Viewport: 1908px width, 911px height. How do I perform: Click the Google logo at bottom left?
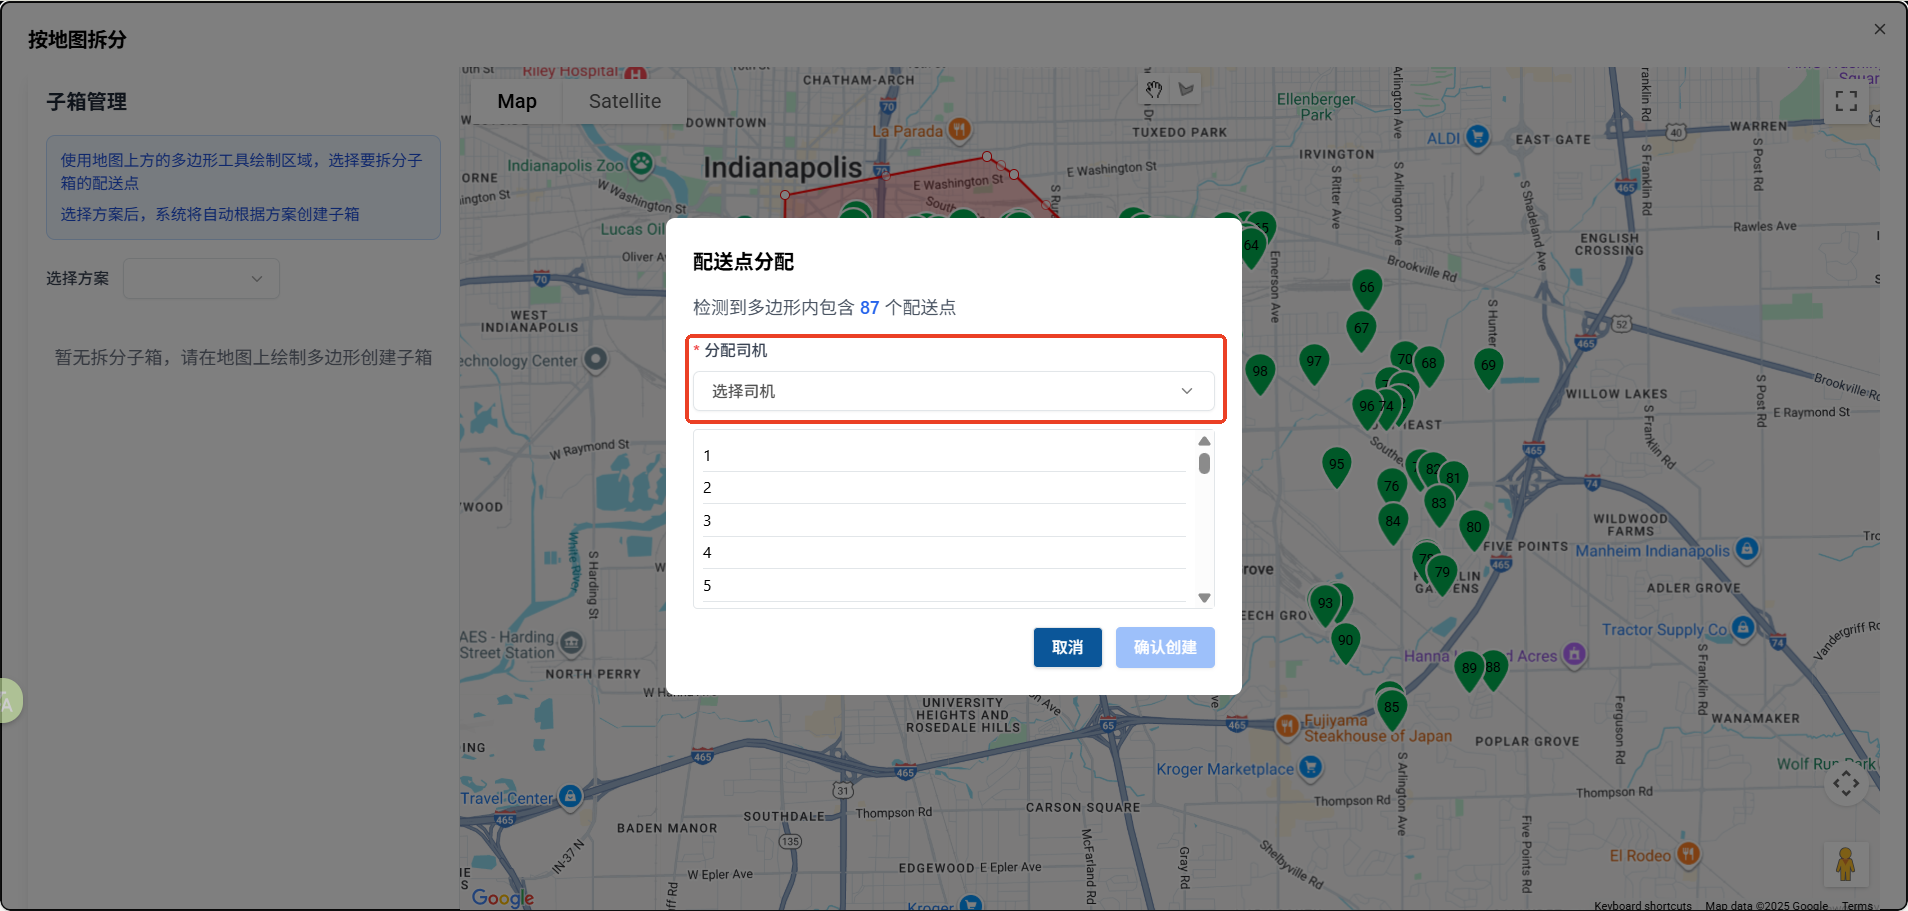502,897
